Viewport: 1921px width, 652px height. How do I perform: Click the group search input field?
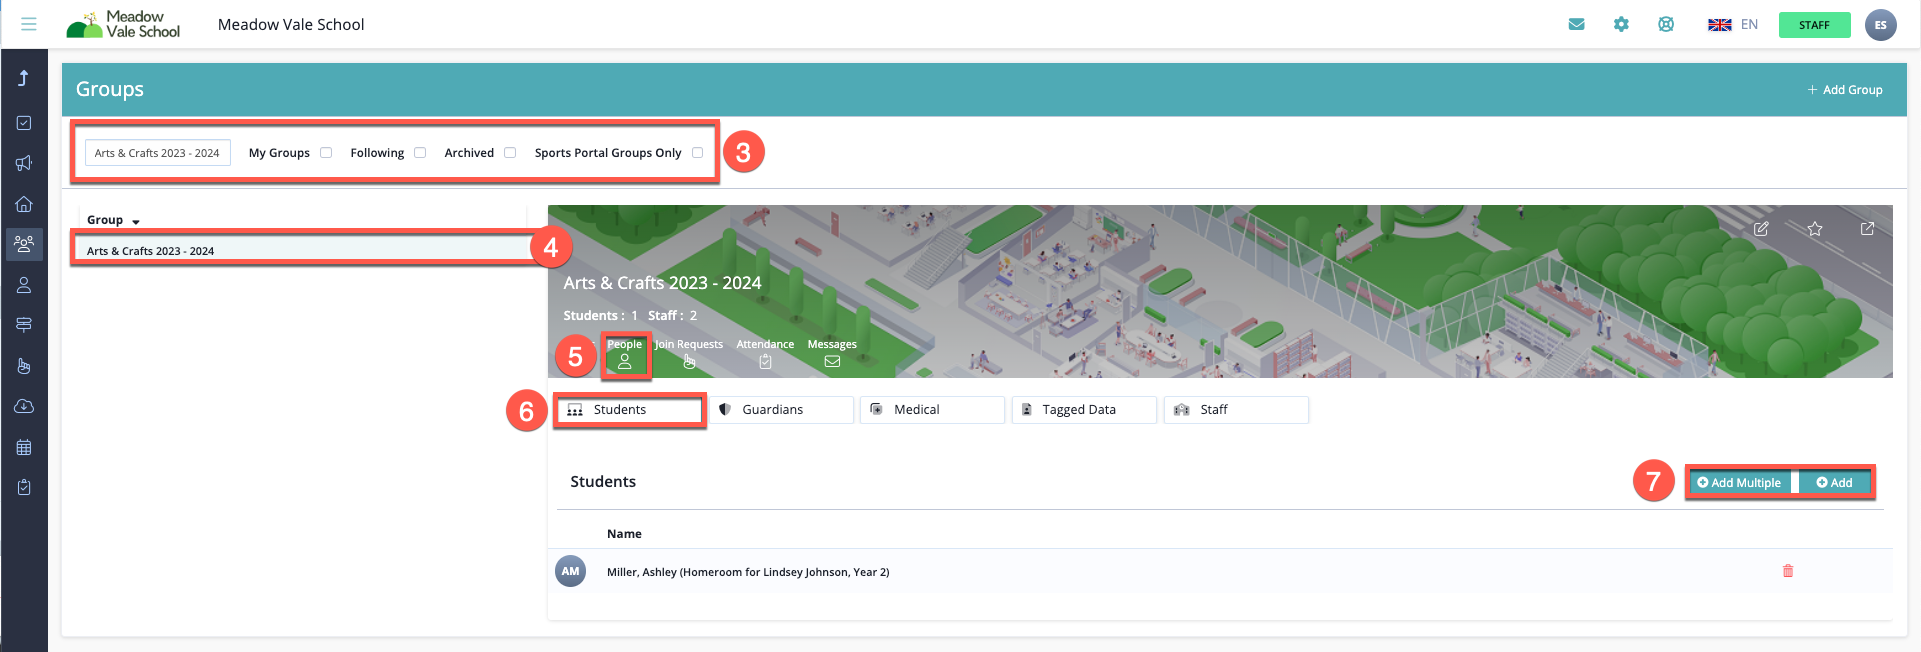157,153
